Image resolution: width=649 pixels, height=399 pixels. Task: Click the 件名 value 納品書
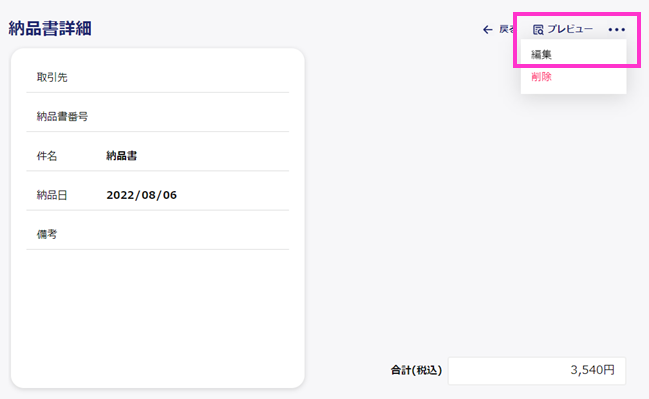click(x=121, y=156)
